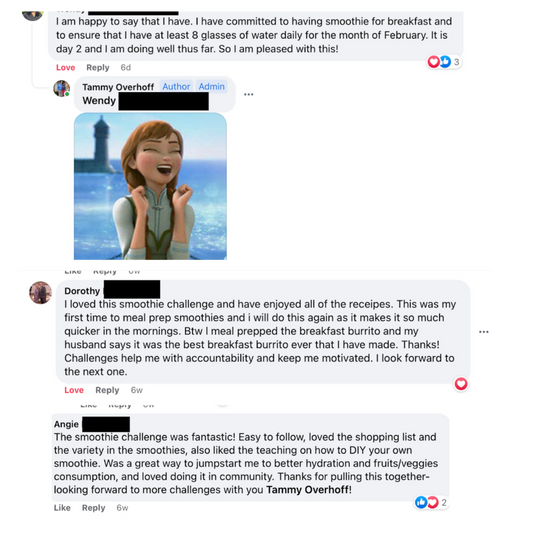Toggle Love on Dorothy's comment
533x533 pixels.
[74, 390]
